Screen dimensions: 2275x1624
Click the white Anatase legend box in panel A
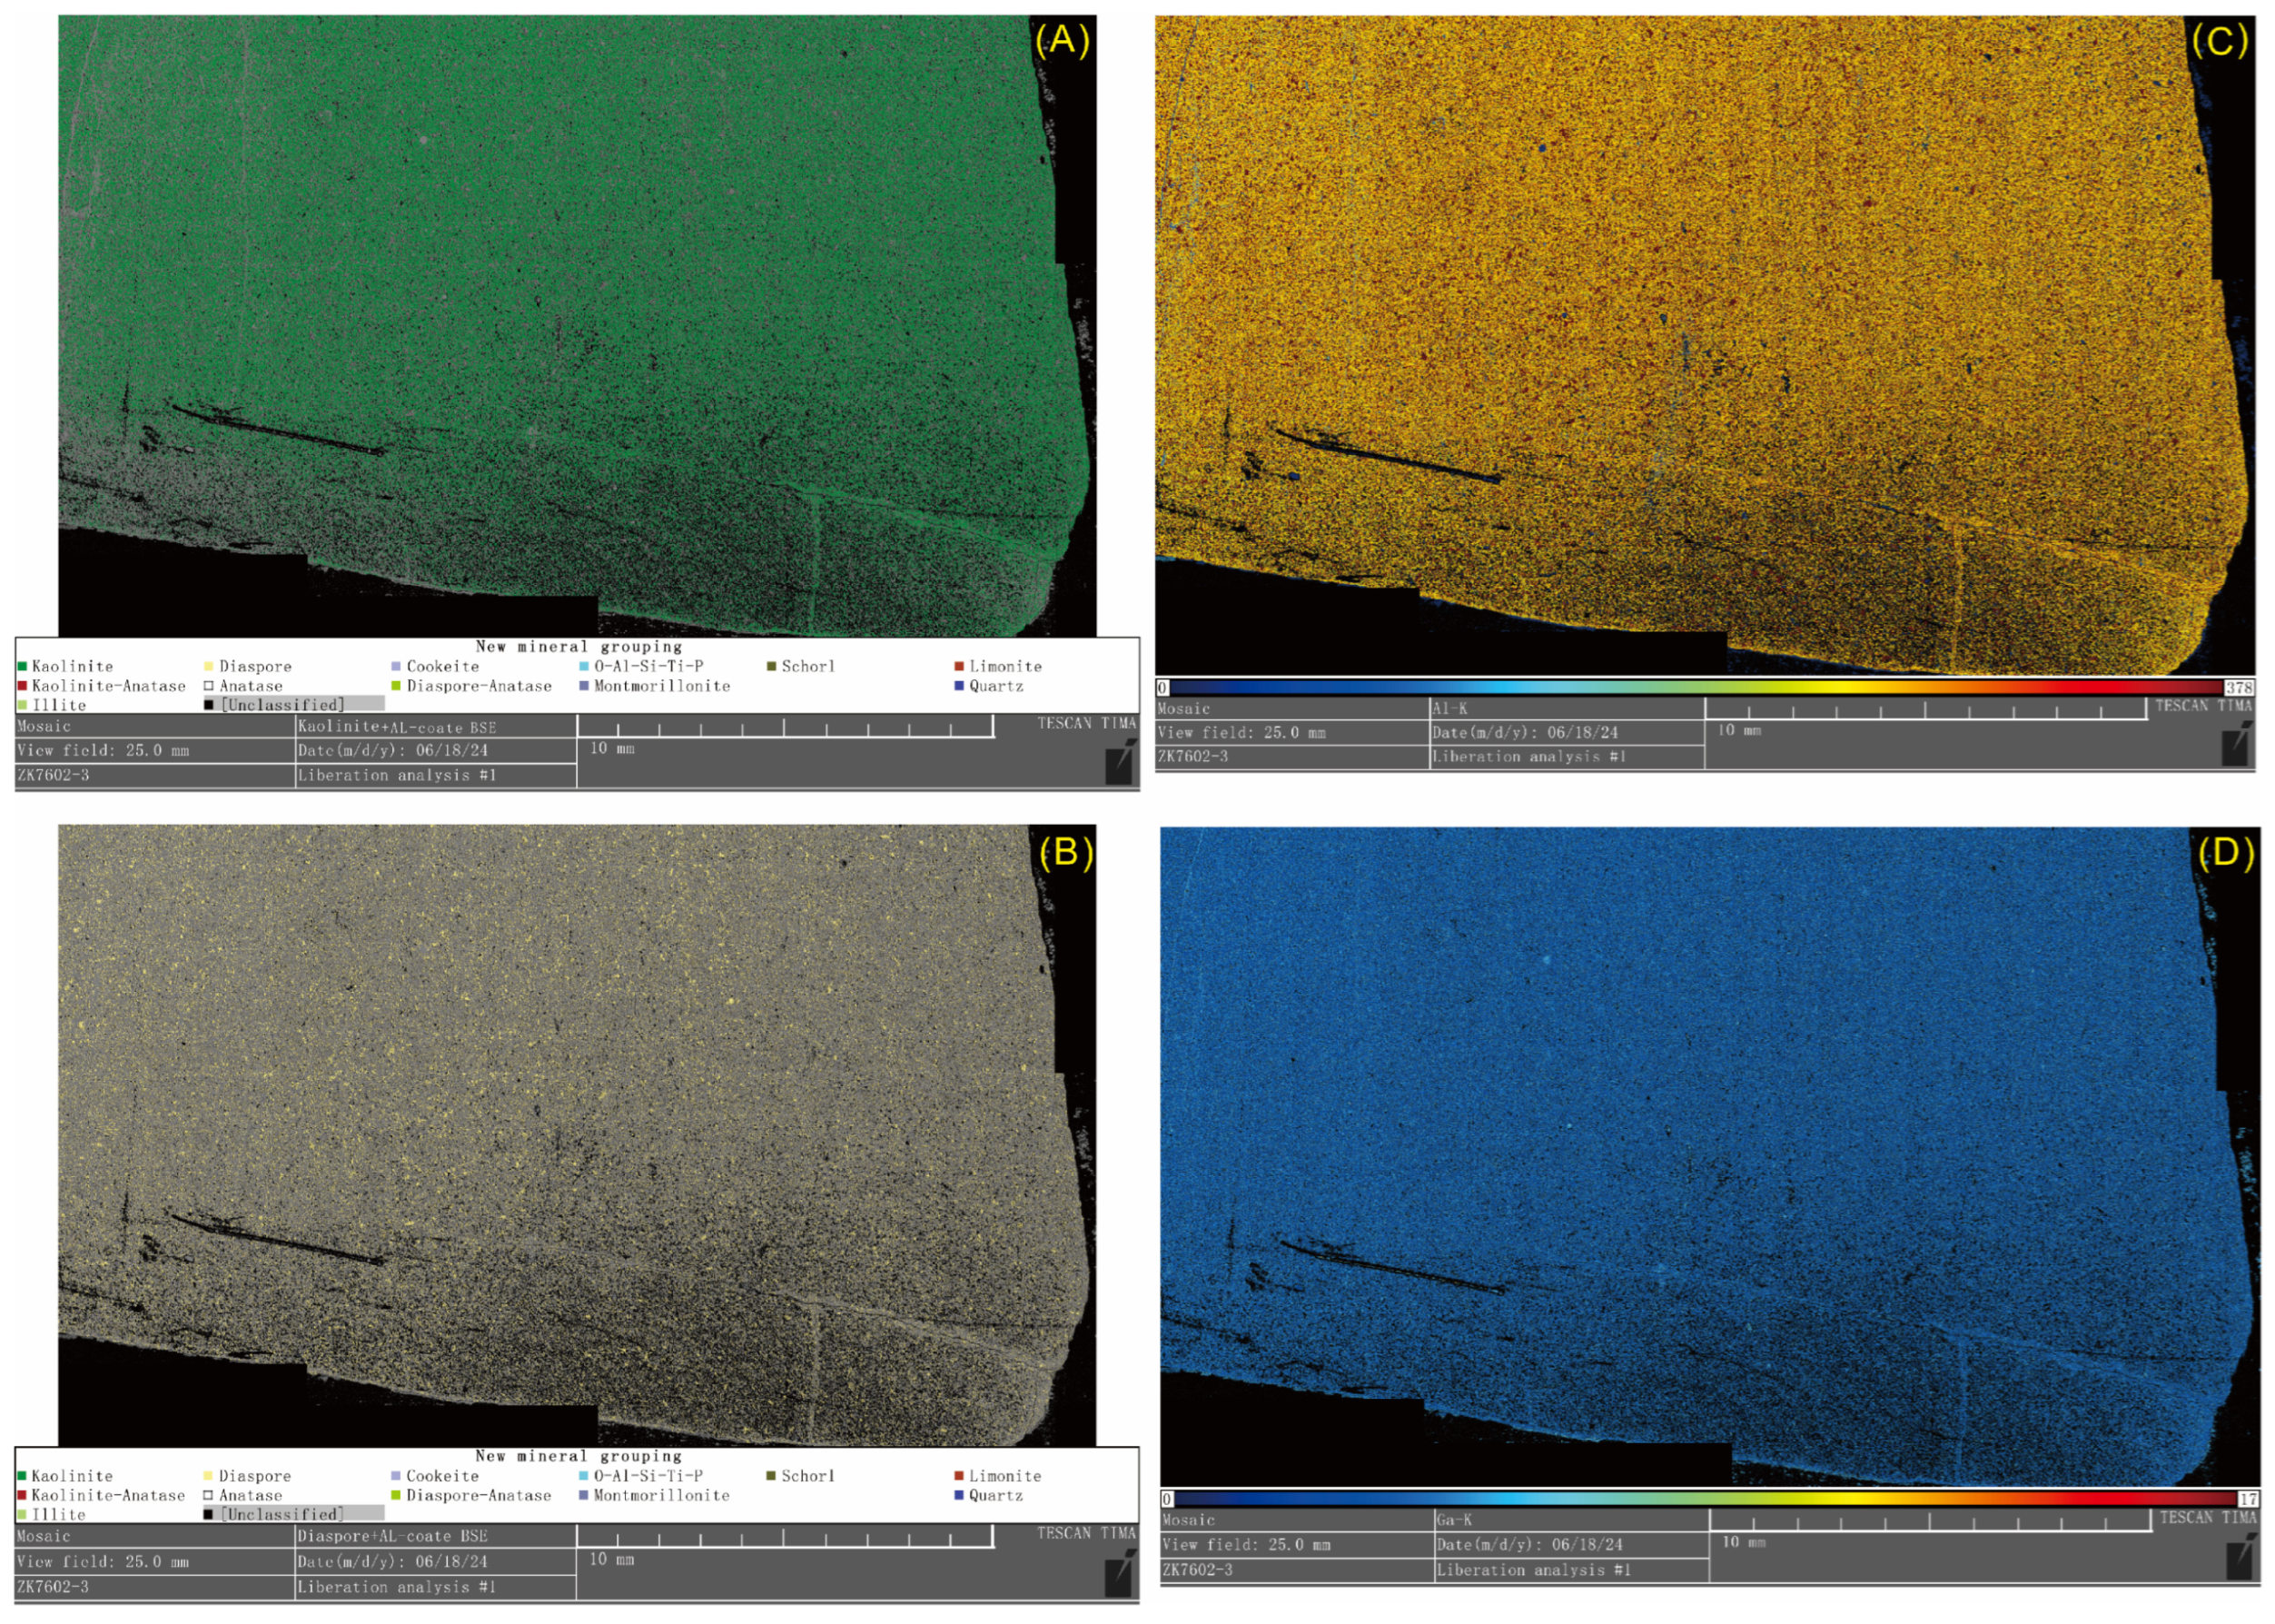(208, 686)
